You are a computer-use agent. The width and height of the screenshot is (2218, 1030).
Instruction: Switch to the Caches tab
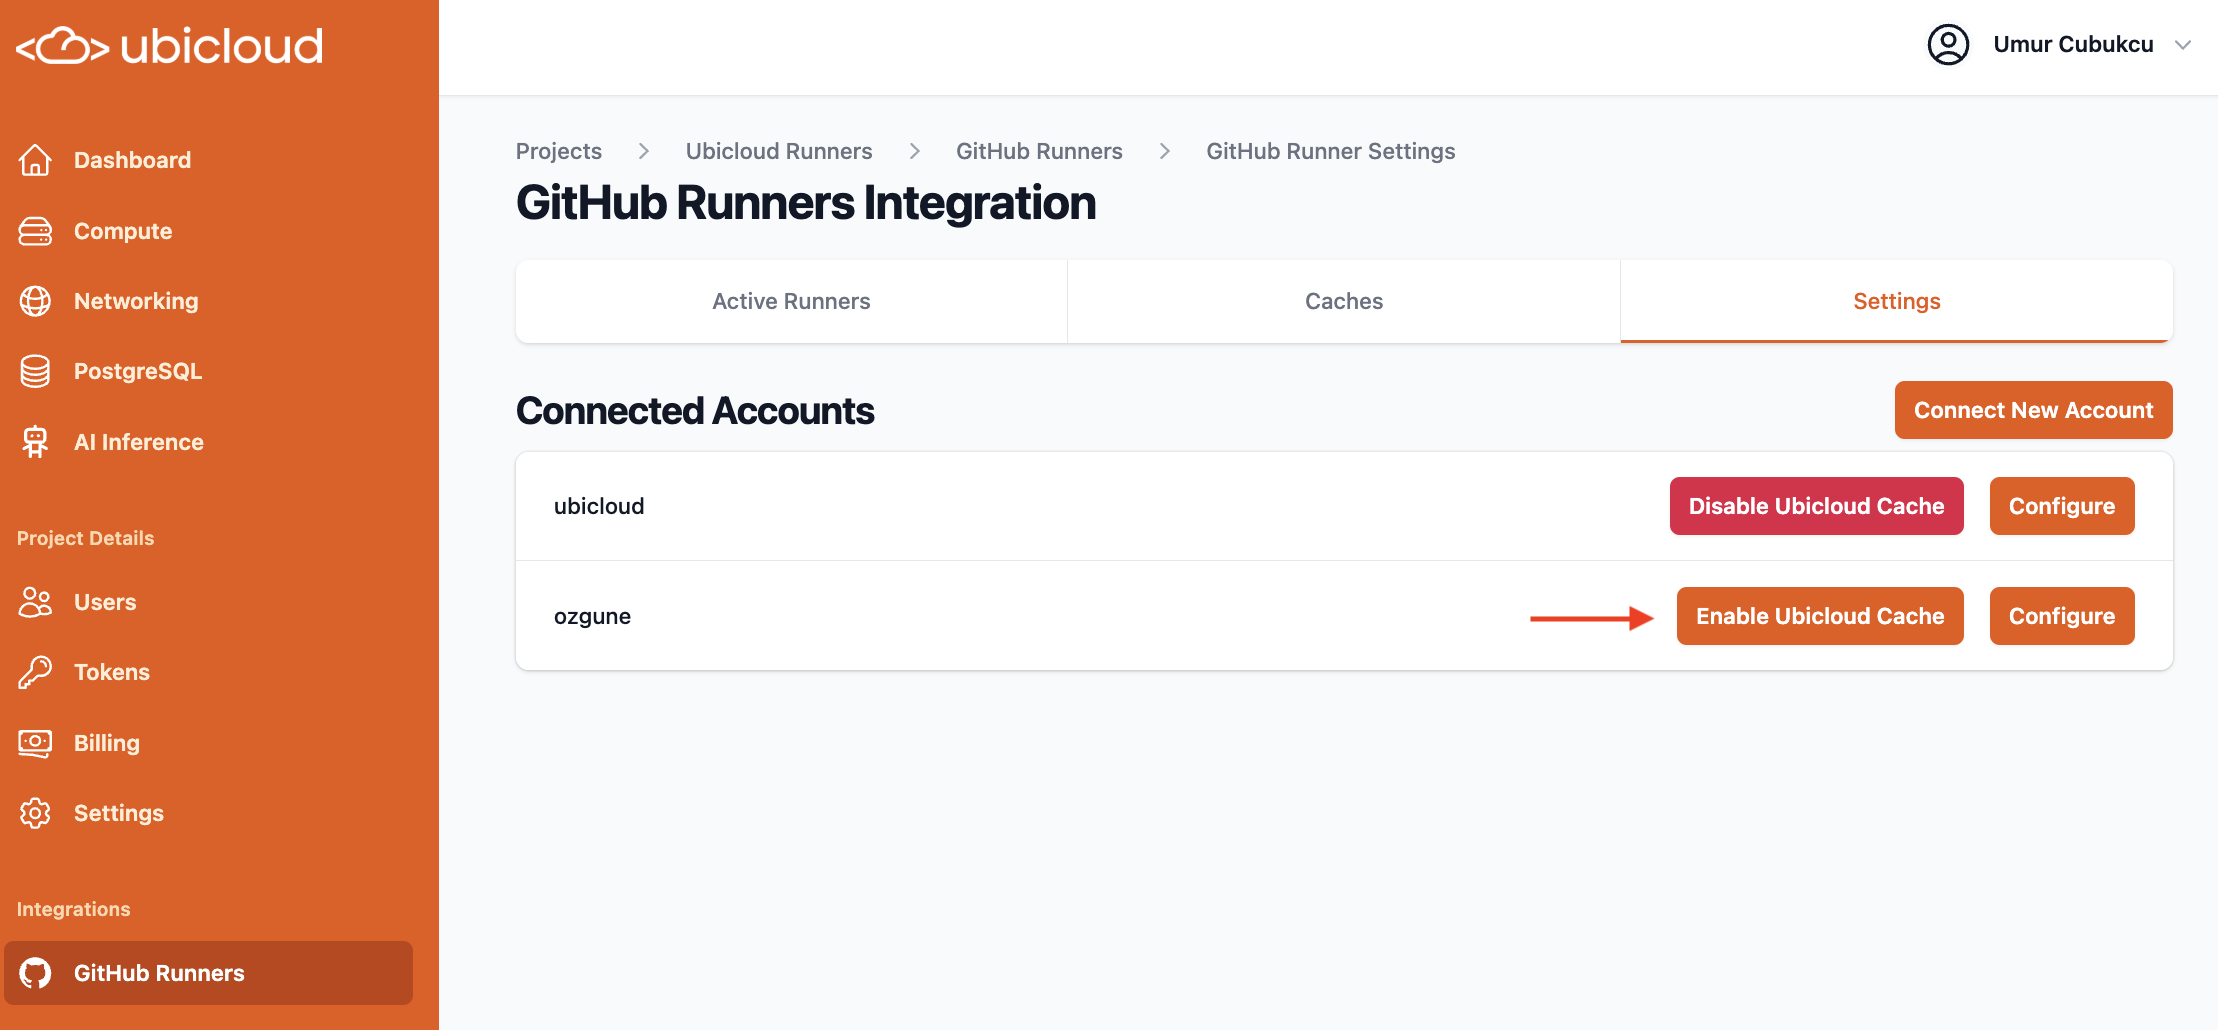tap(1344, 301)
